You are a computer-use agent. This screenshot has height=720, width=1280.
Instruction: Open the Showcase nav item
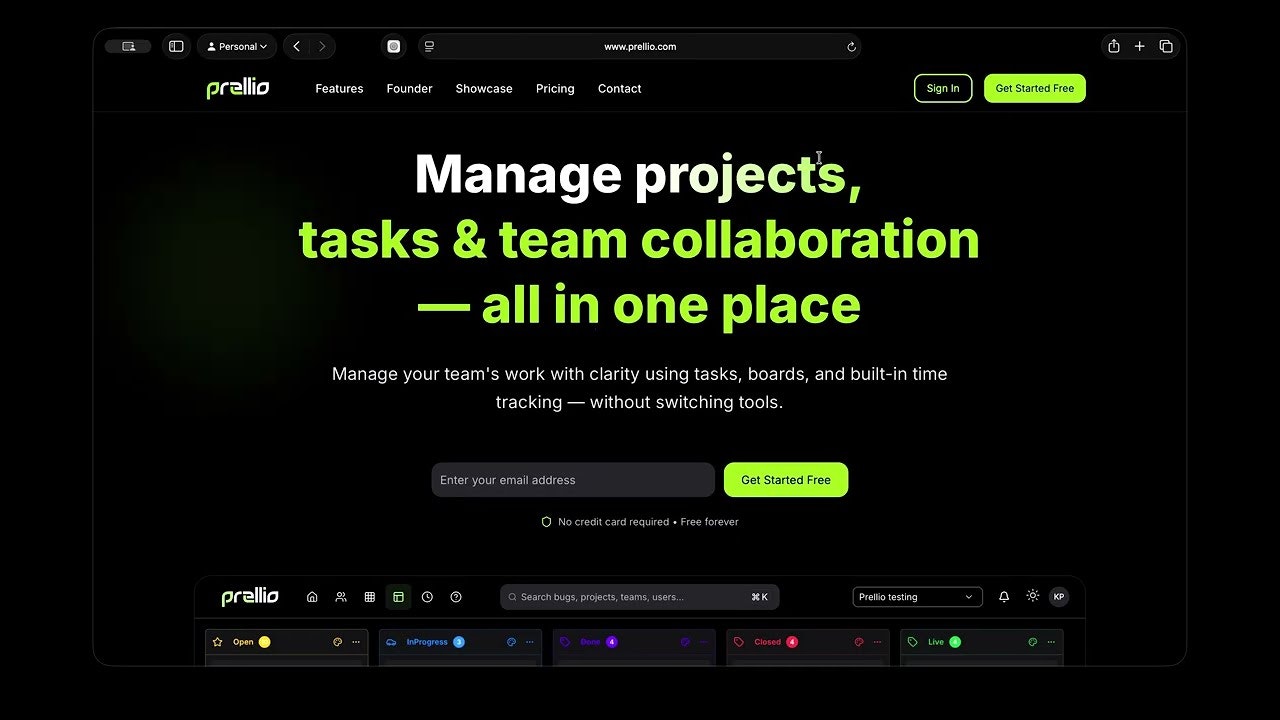point(484,88)
